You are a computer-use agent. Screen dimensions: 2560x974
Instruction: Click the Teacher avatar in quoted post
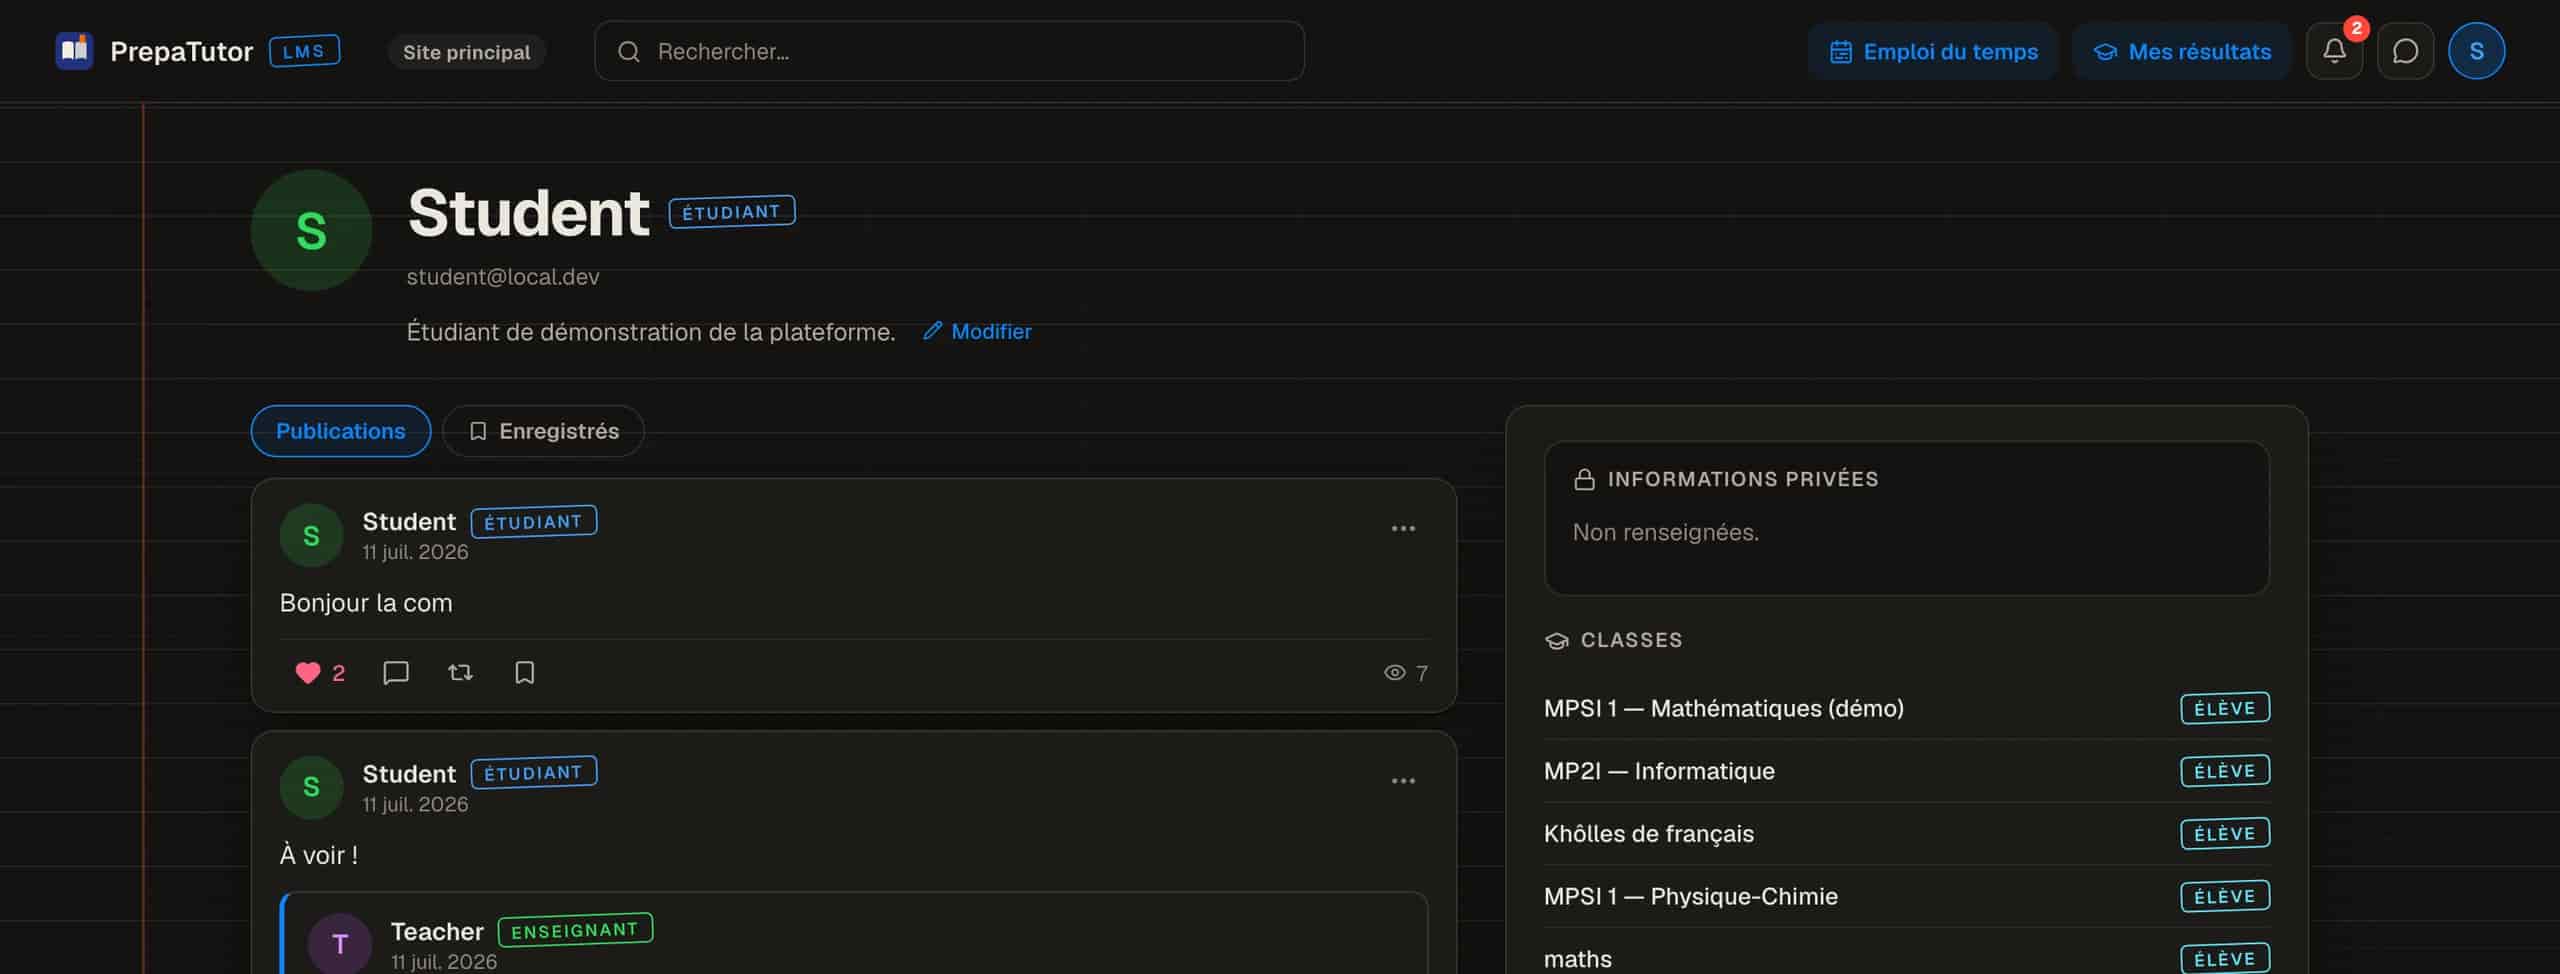pos(340,943)
